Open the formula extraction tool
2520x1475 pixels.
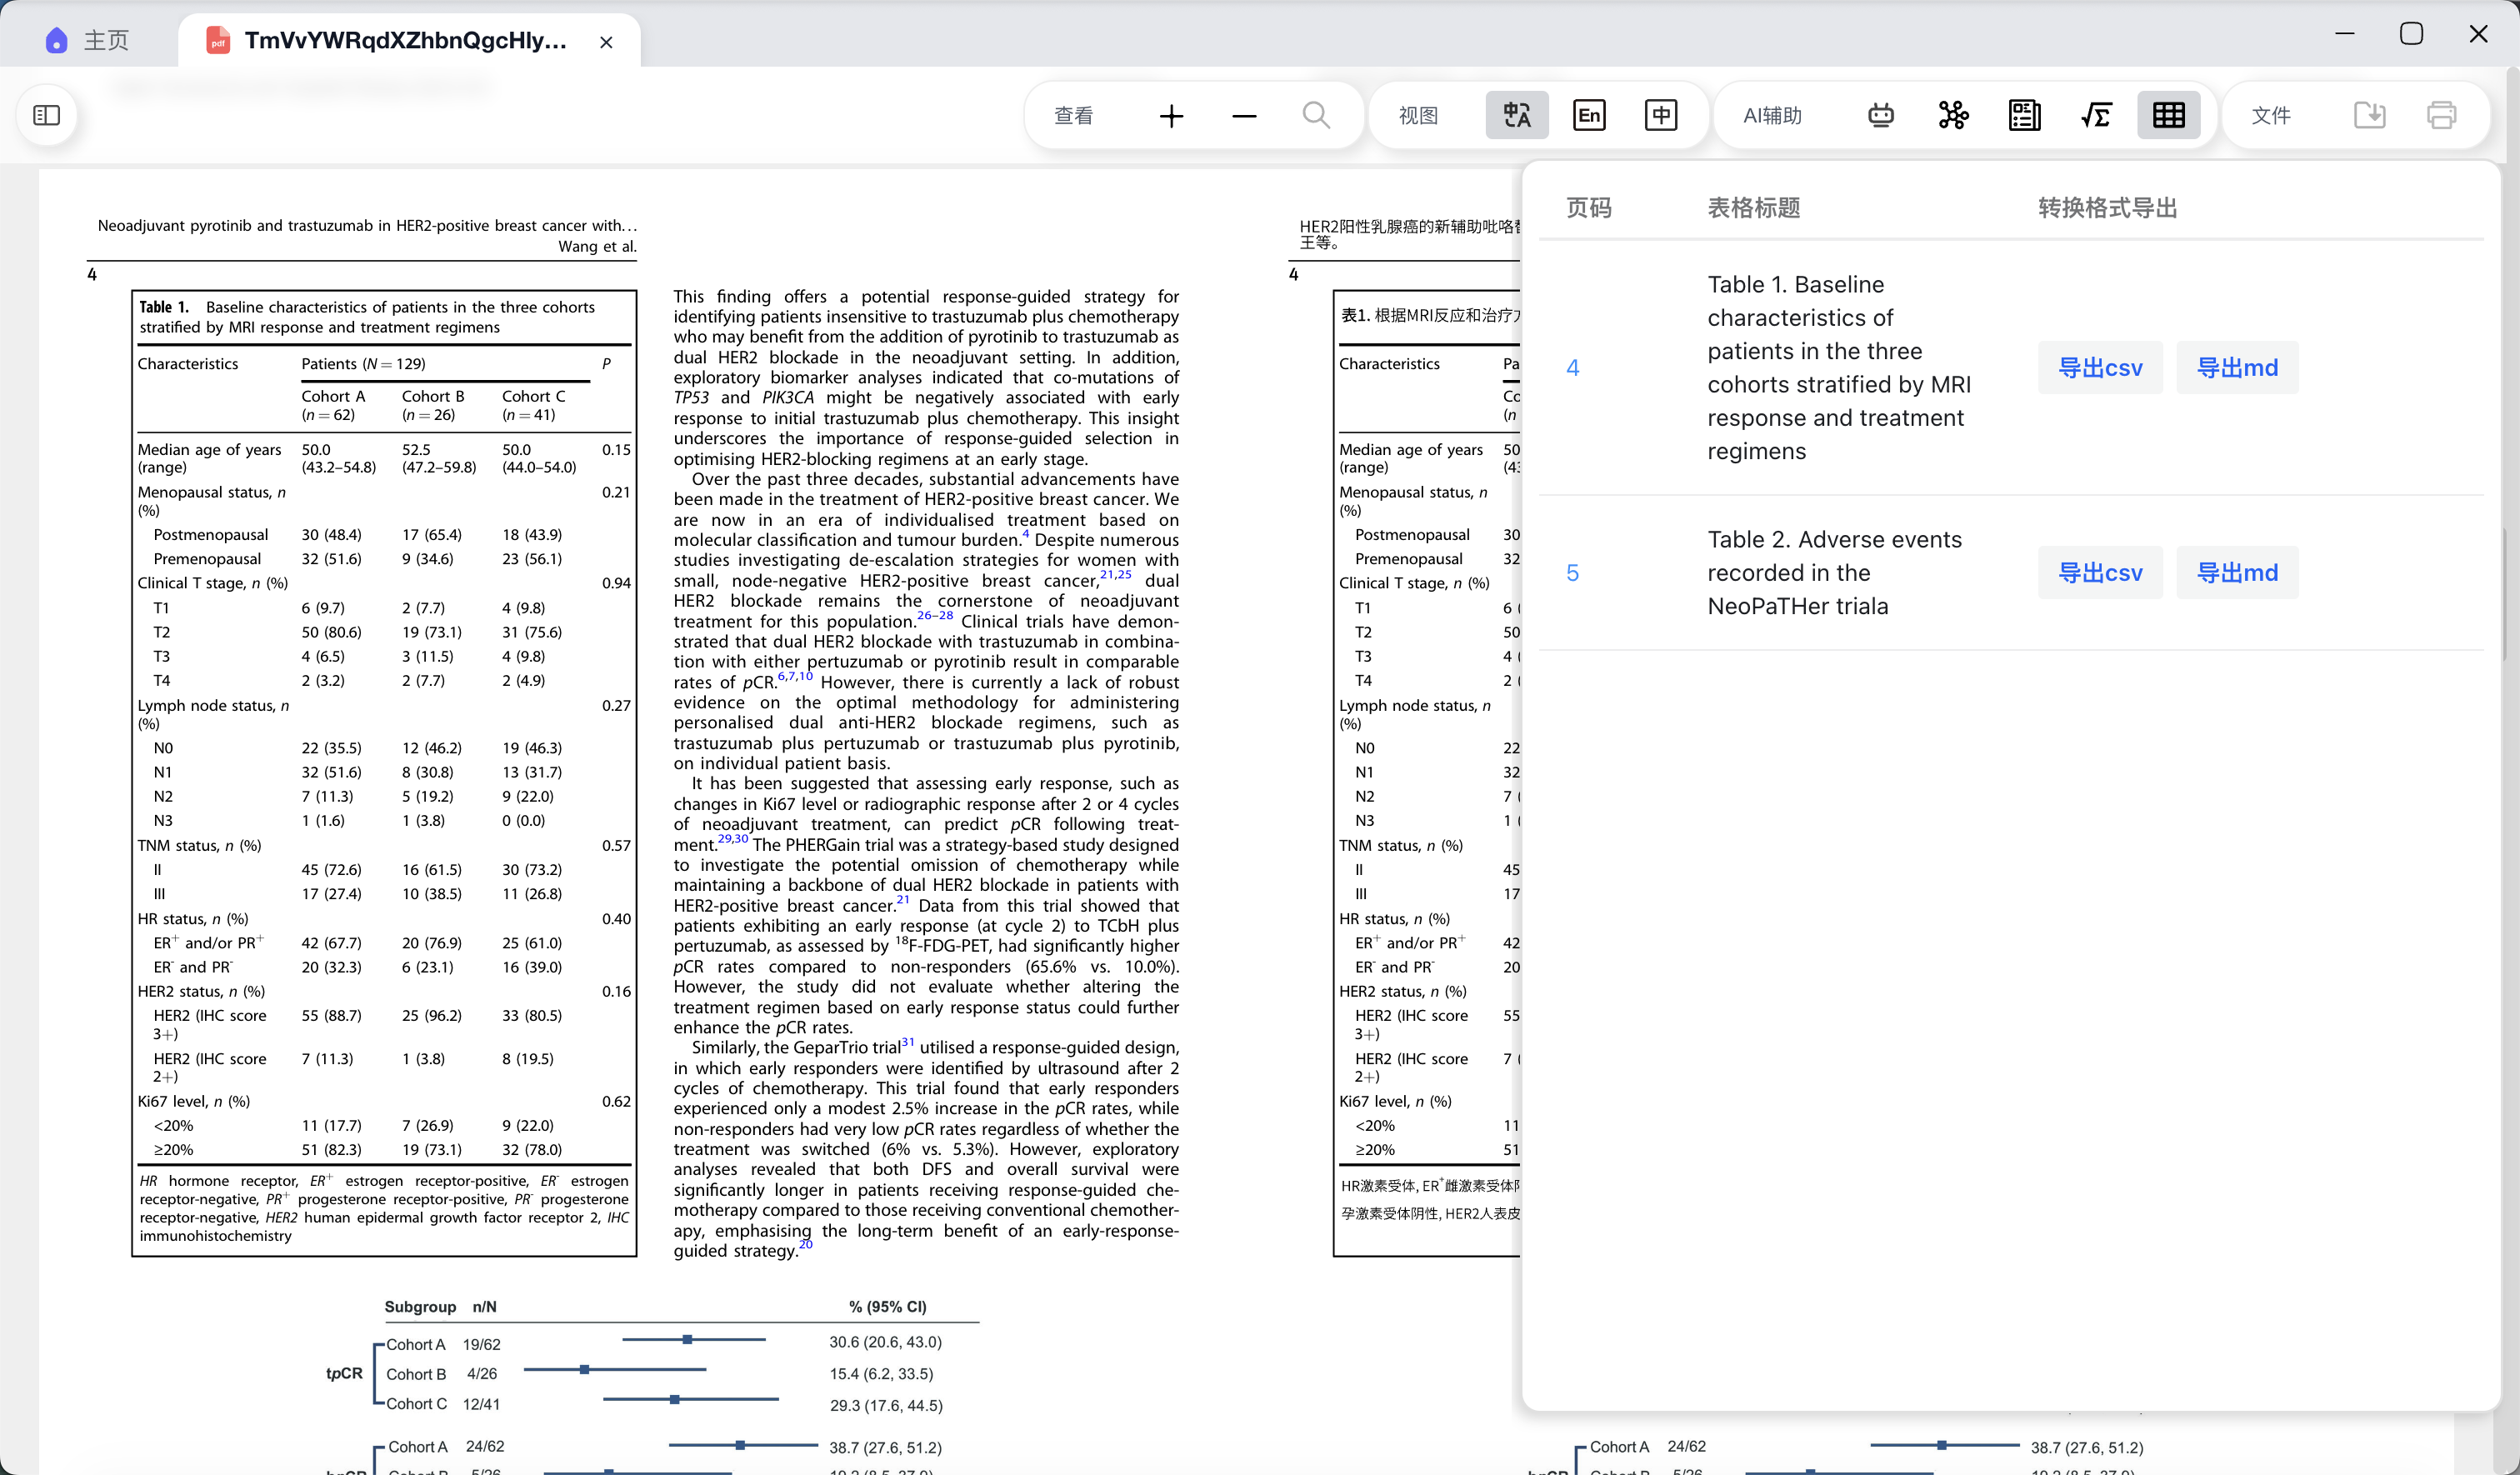coord(2096,116)
